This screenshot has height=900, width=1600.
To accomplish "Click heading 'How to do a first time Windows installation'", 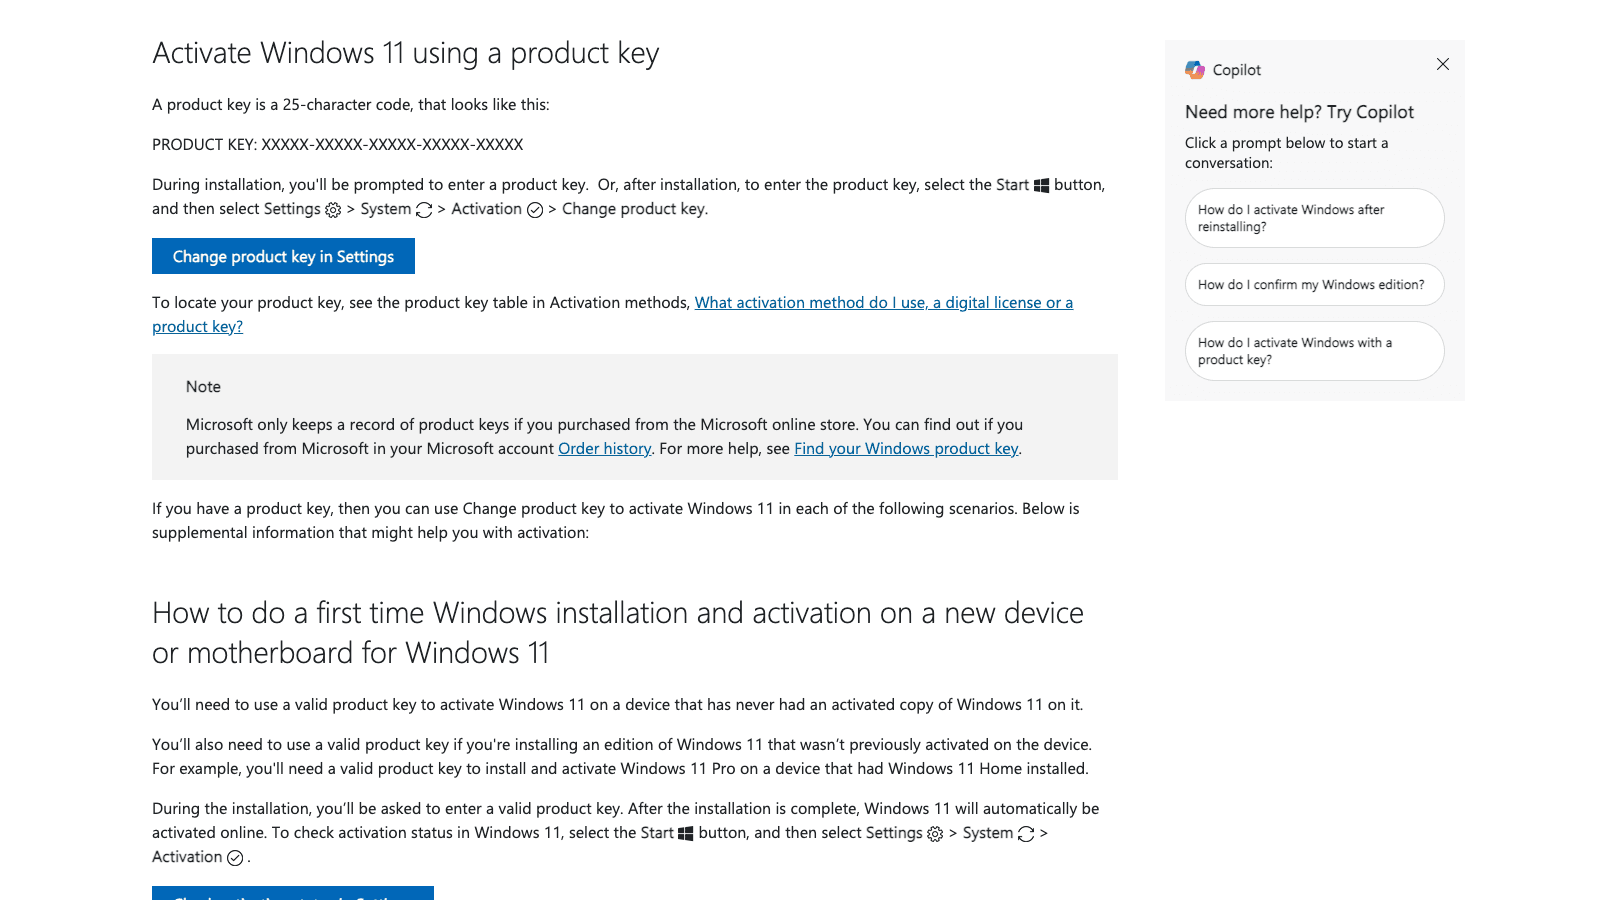I will (618, 632).
